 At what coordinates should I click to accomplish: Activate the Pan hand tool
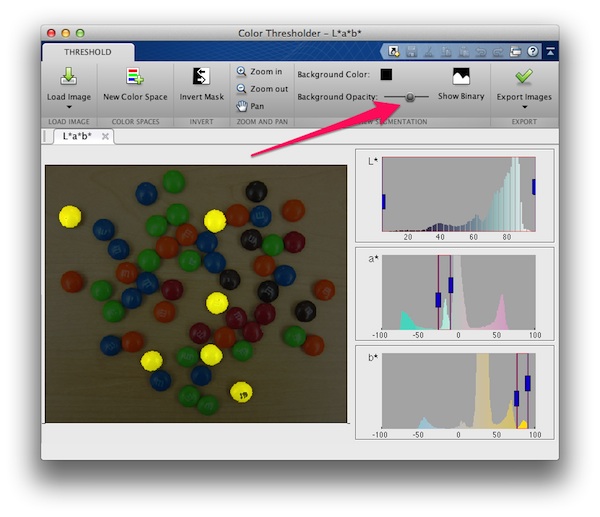pos(252,106)
